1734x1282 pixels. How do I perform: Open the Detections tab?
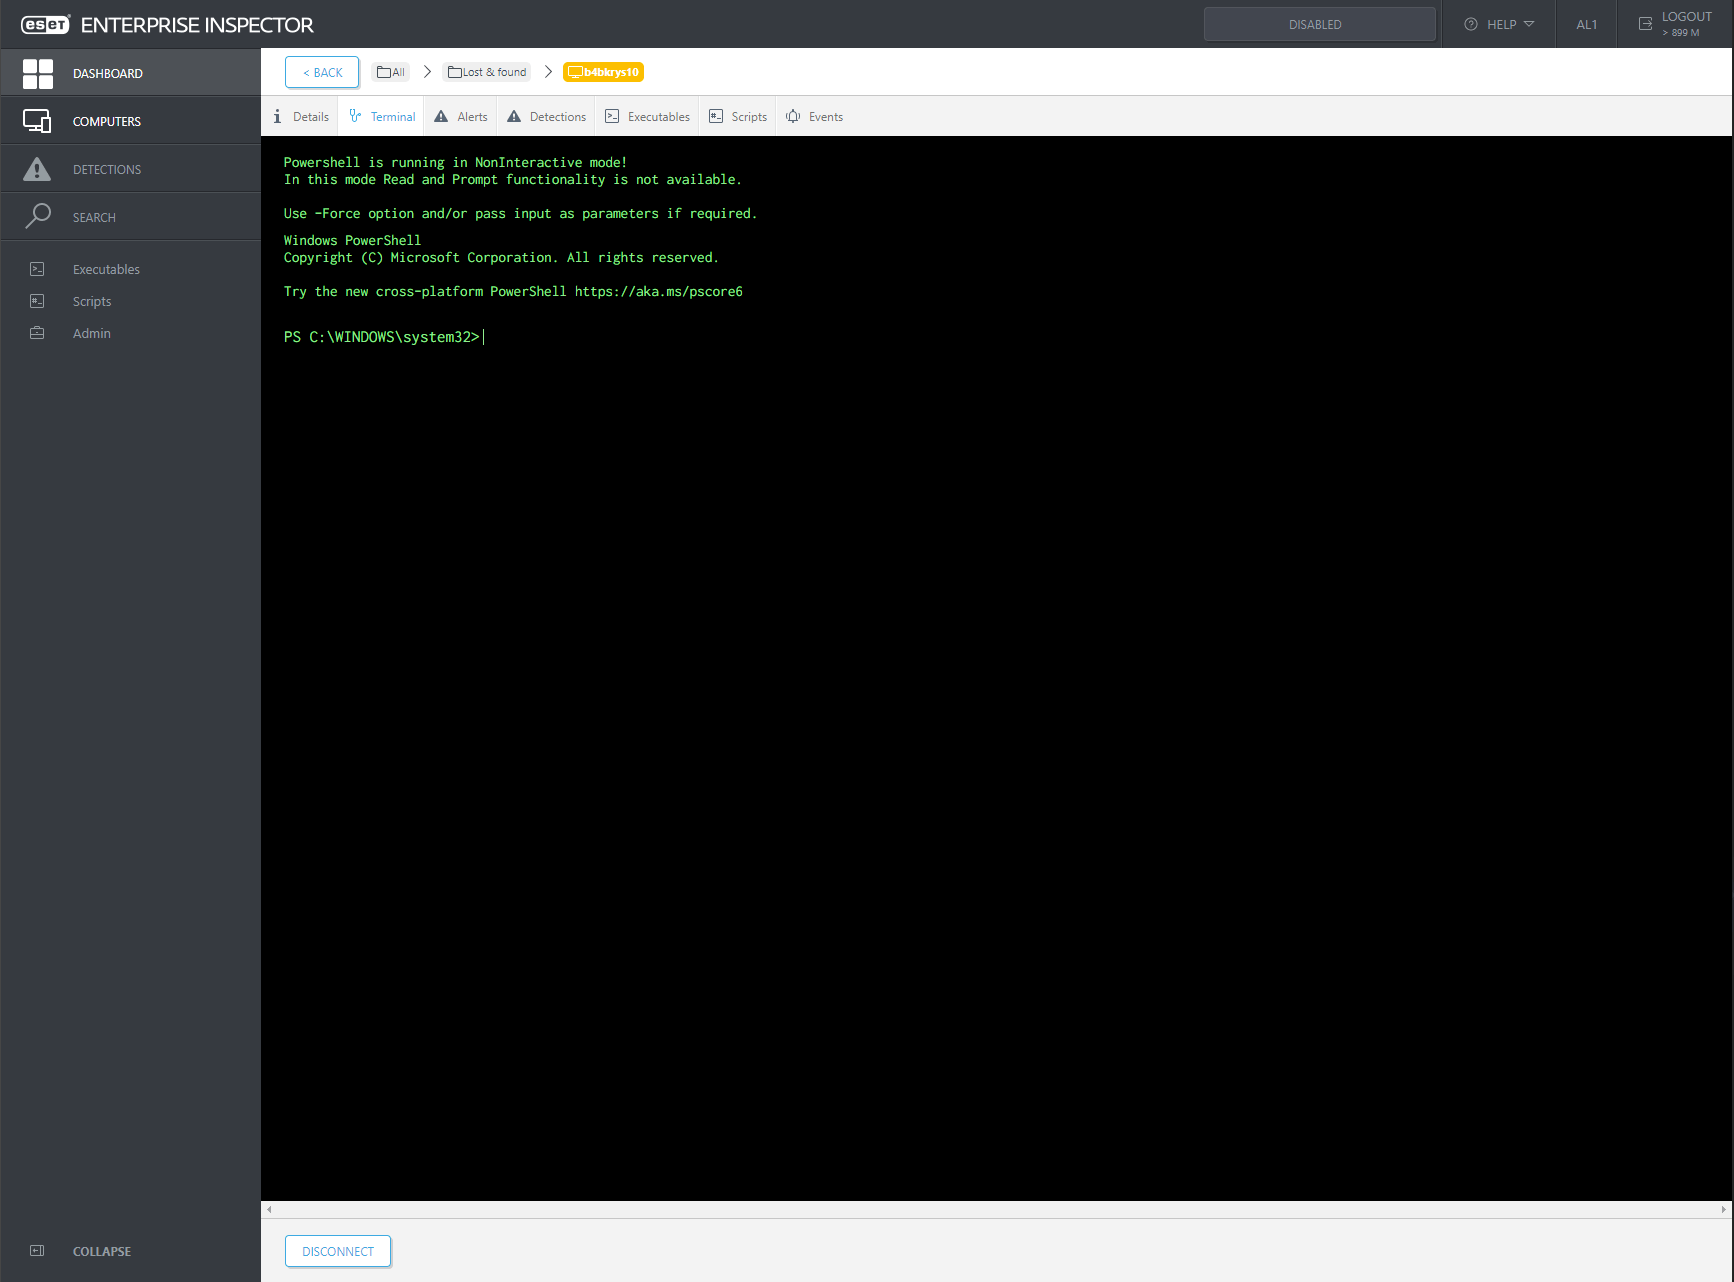pyautogui.click(x=547, y=116)
